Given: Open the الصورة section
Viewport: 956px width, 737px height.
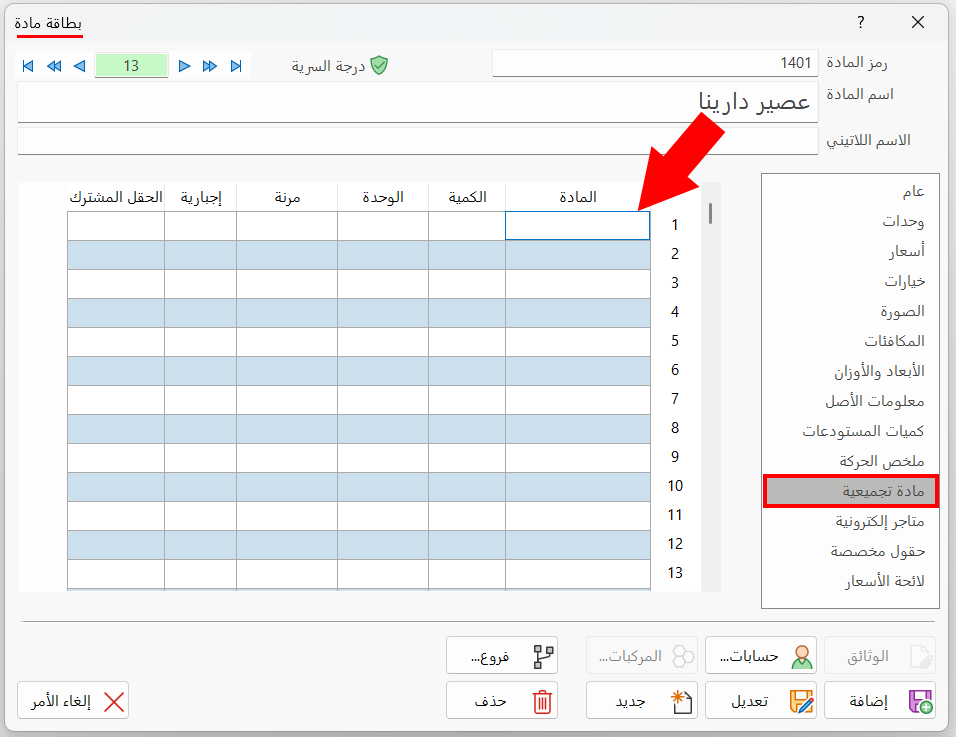Looking at the screenshot, I should tap(851, 311).
